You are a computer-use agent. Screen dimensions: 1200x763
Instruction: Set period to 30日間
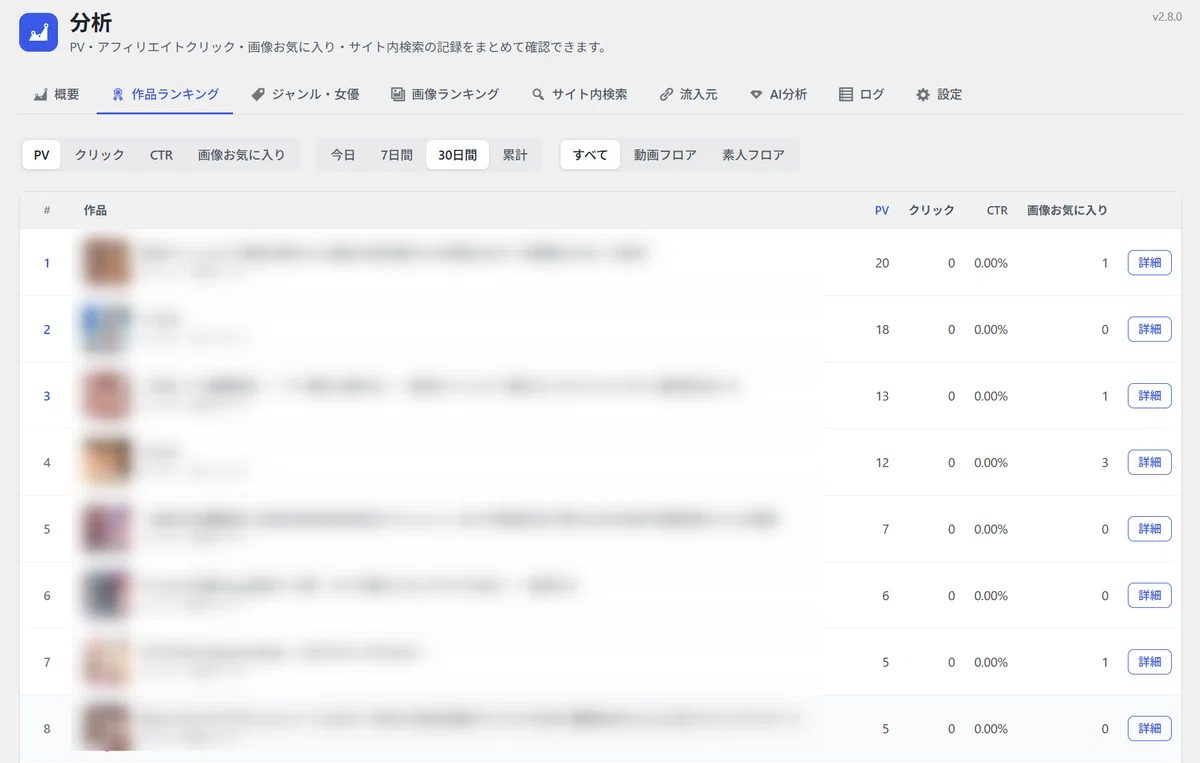tap(457, 155)
